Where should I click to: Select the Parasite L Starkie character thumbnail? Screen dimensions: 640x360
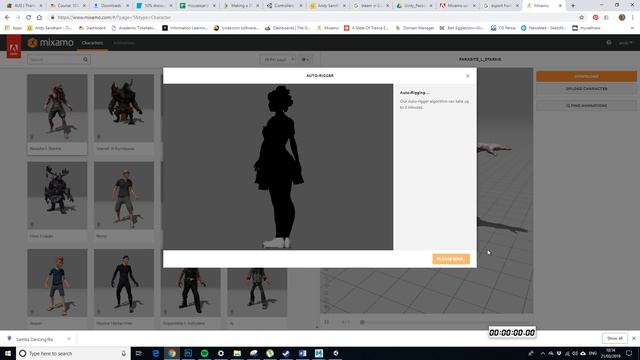pos(57,108)
